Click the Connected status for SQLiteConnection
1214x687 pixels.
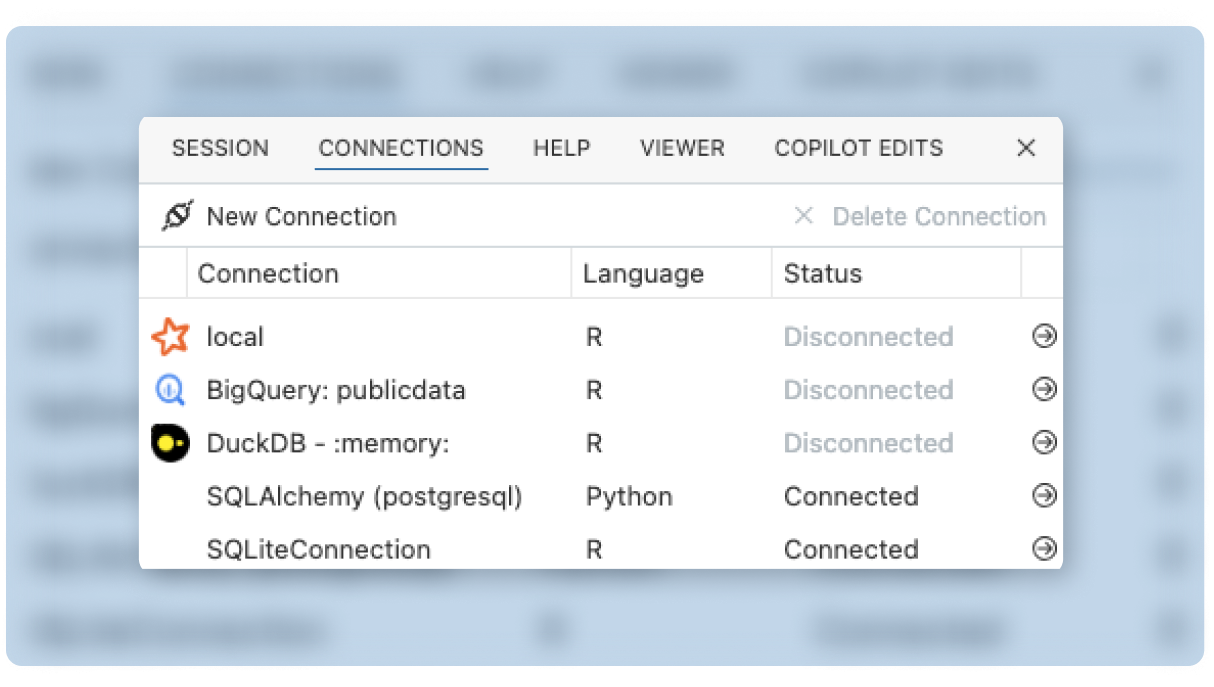coord(851,549)
